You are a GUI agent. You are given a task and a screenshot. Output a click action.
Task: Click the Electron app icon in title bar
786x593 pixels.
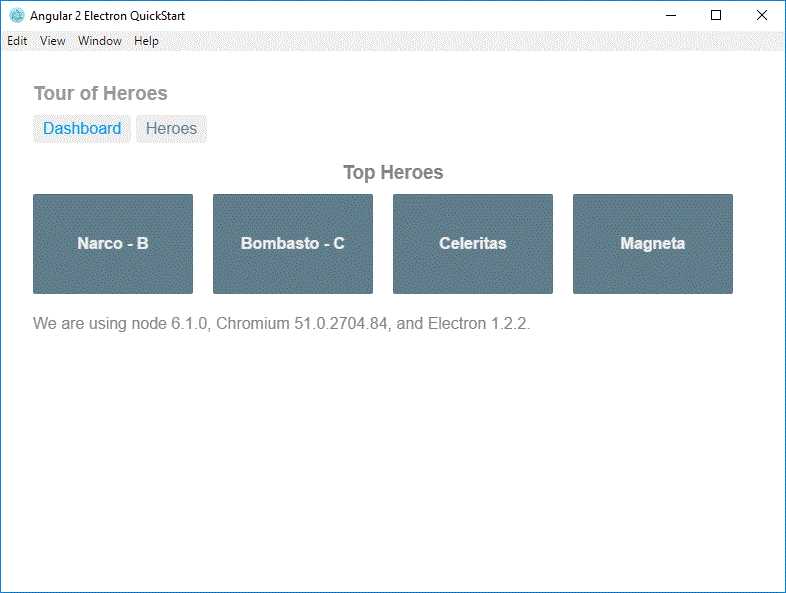[x=17, y=16]
